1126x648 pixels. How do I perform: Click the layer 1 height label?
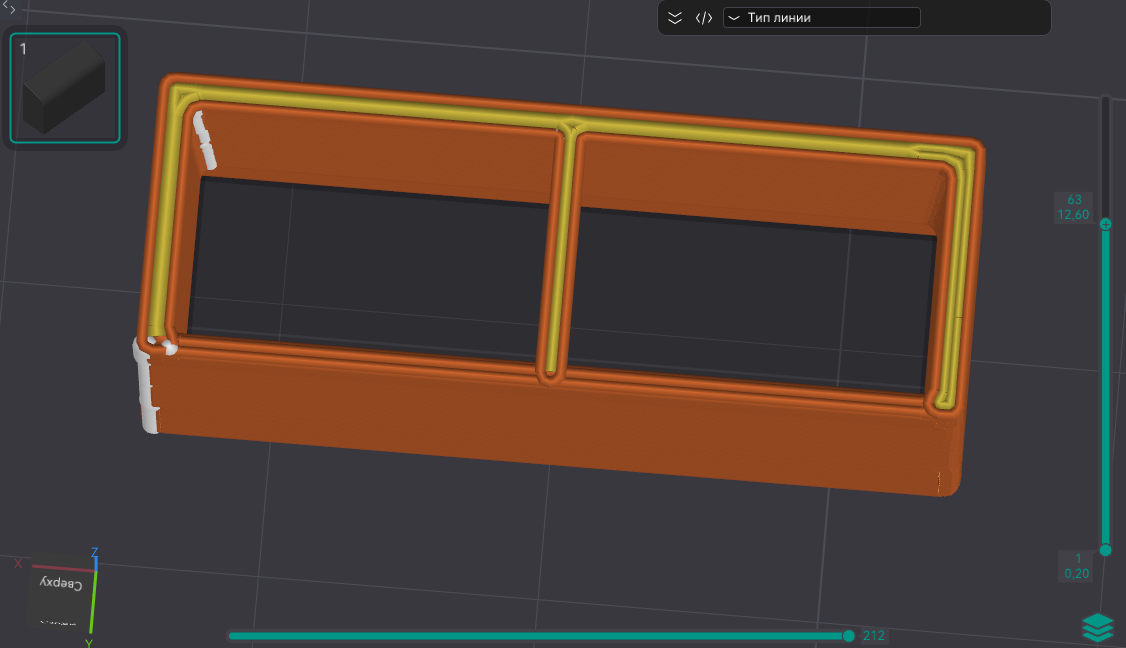1078,566
